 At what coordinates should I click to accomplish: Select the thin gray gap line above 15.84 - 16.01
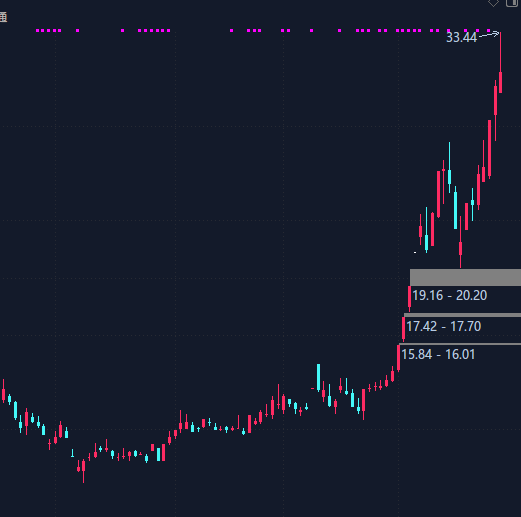(x=460, y=344)
